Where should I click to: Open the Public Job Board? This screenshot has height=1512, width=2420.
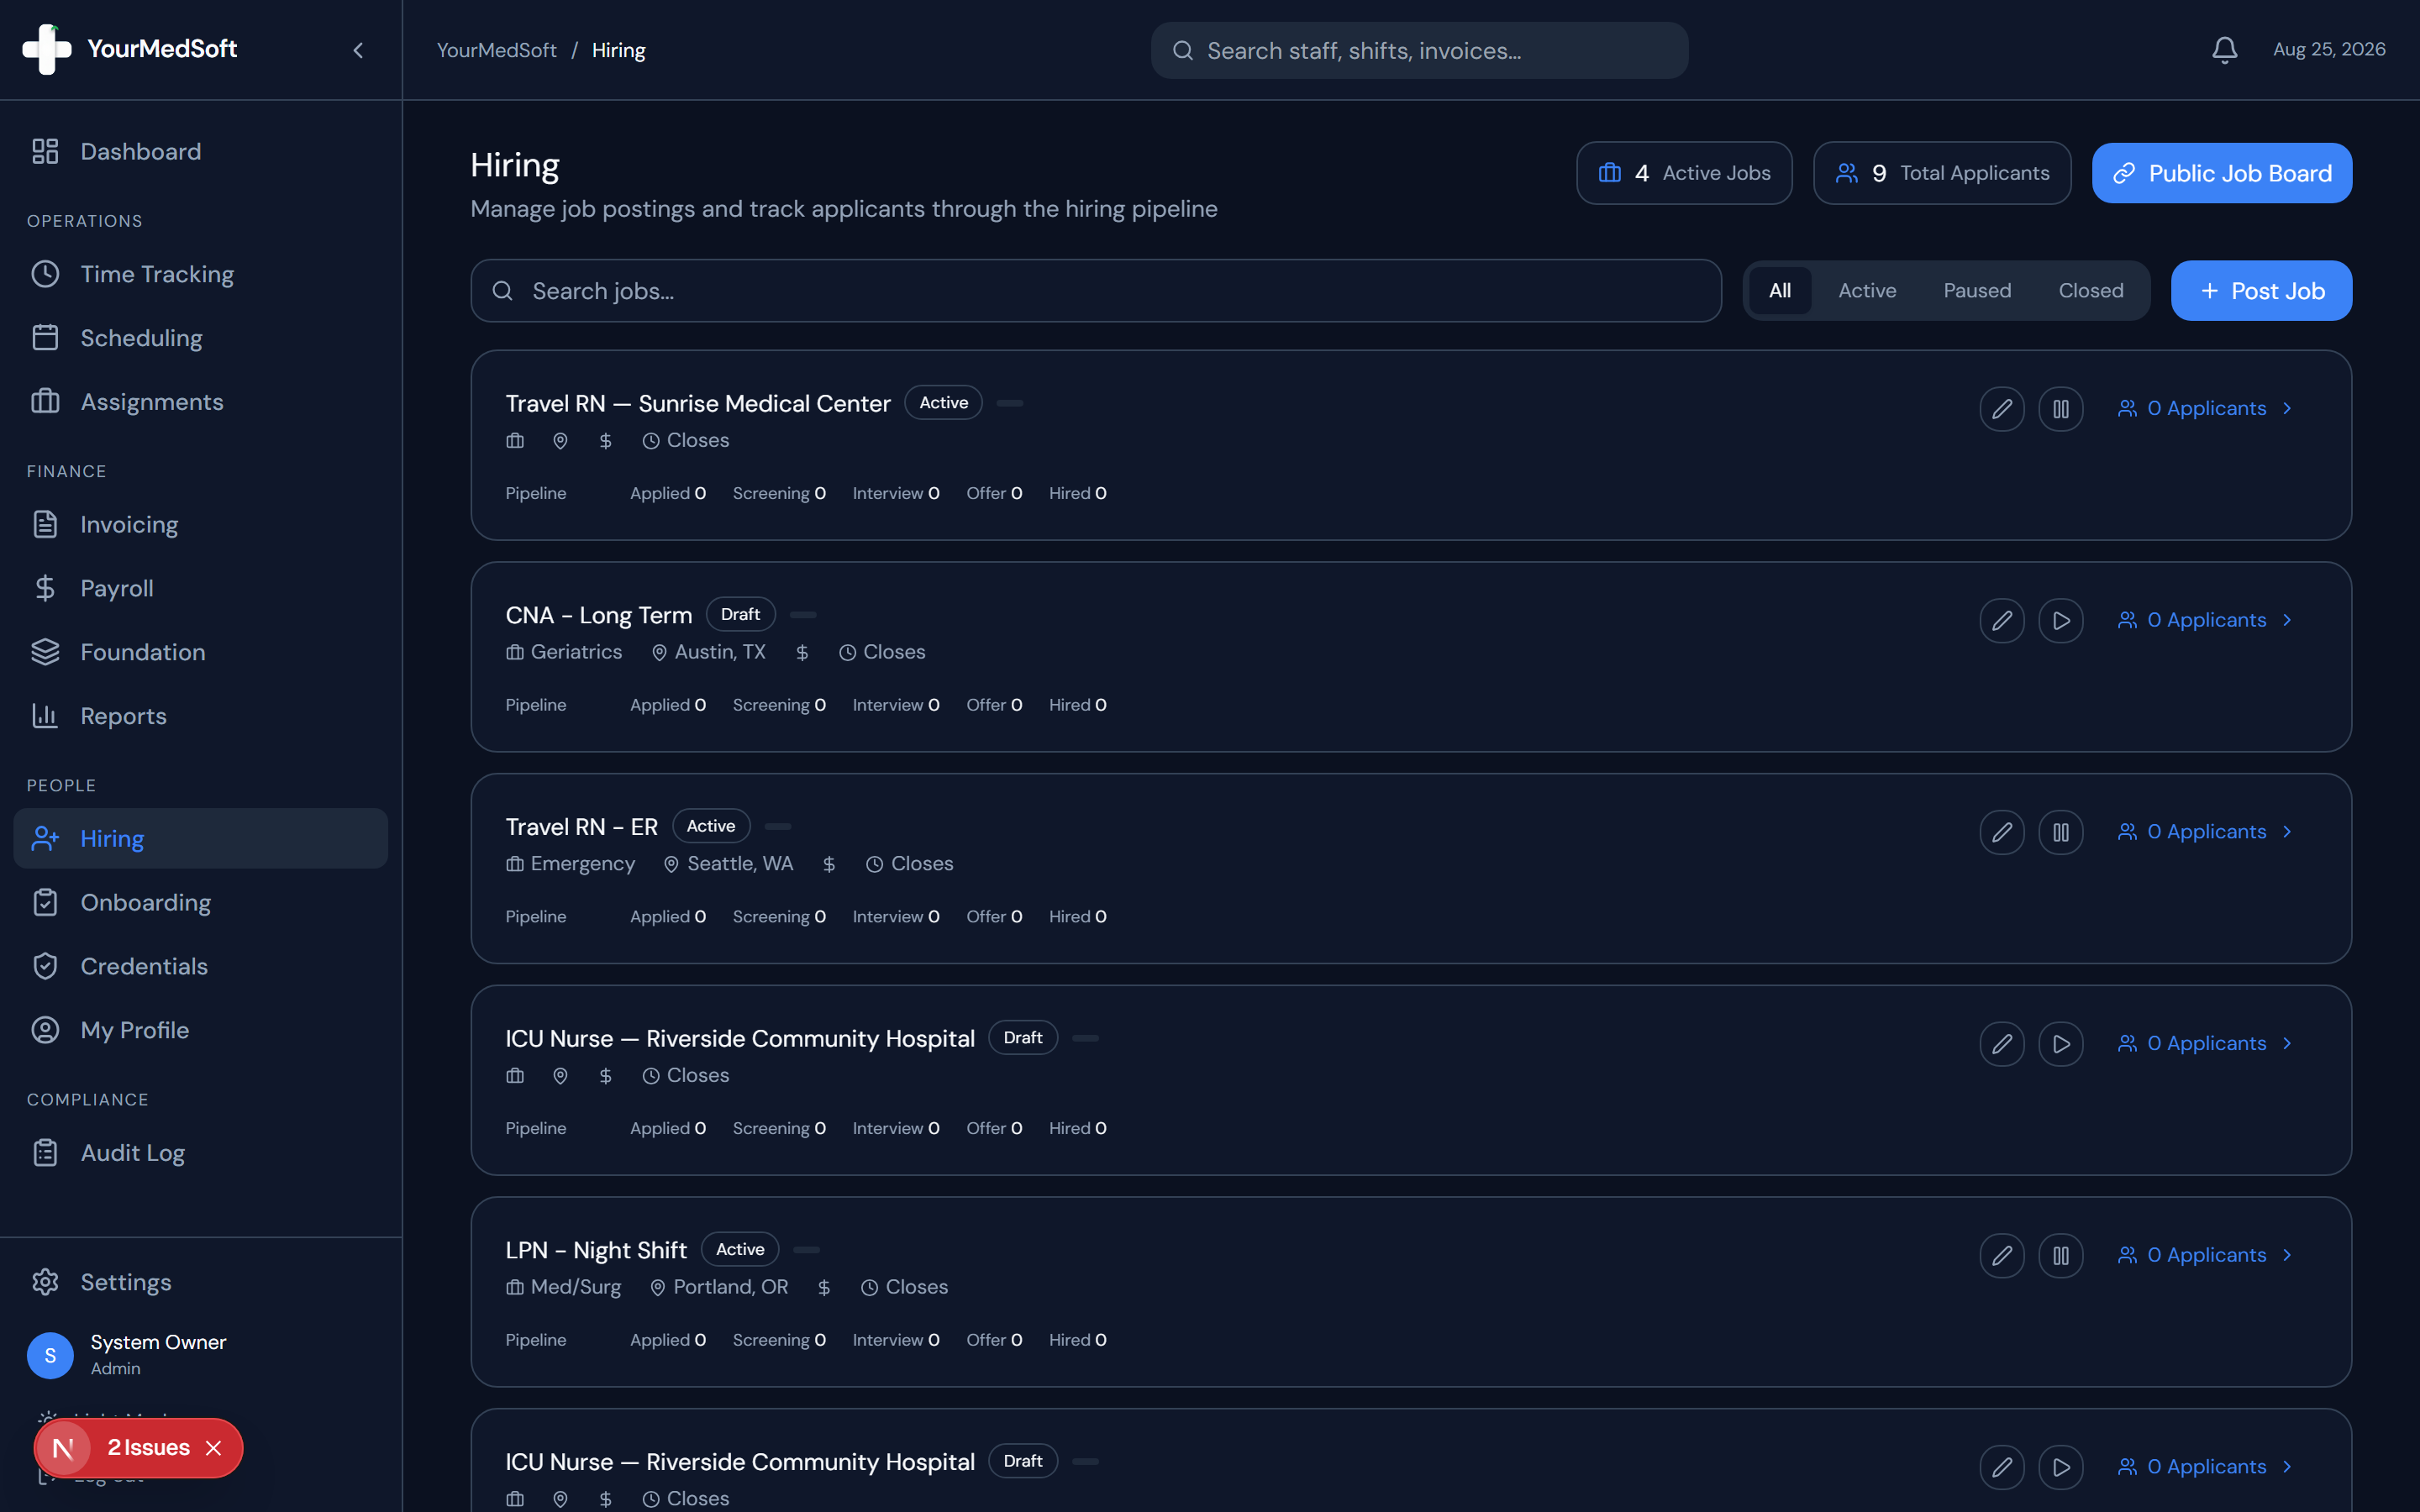click(2222, 173)
